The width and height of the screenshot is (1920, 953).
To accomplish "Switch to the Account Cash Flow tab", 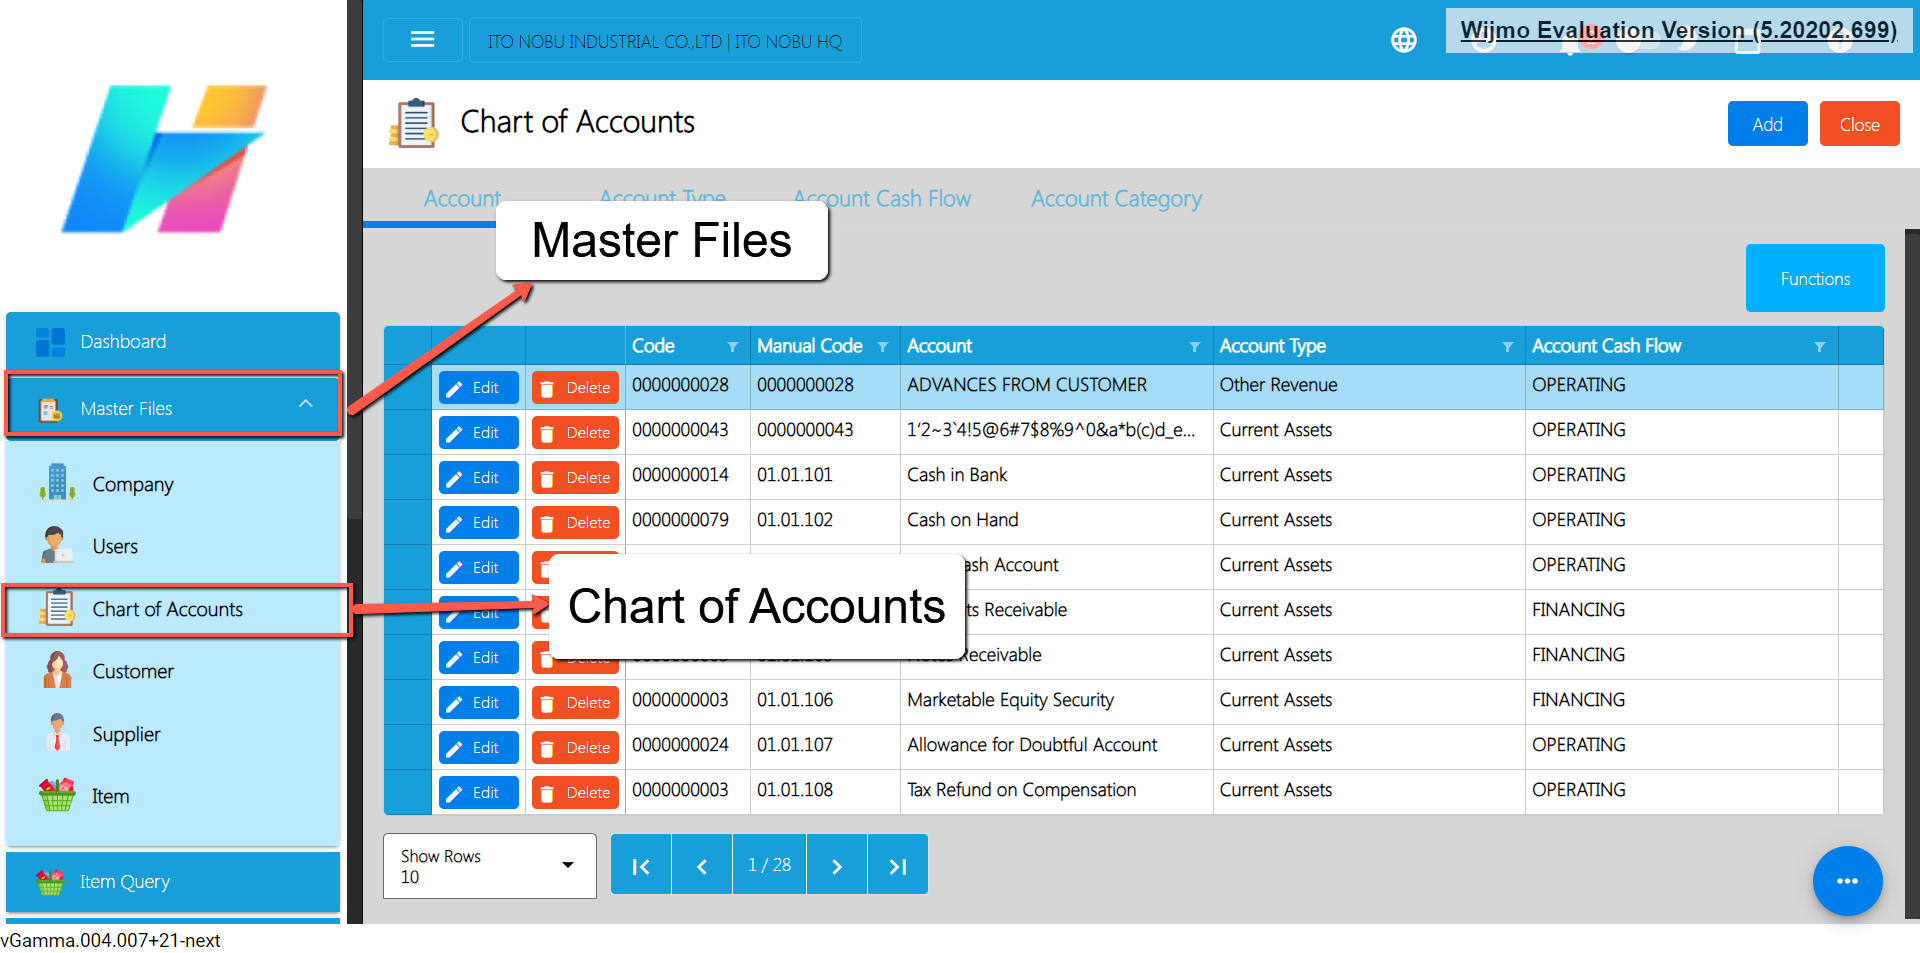I will coord(881,199).
